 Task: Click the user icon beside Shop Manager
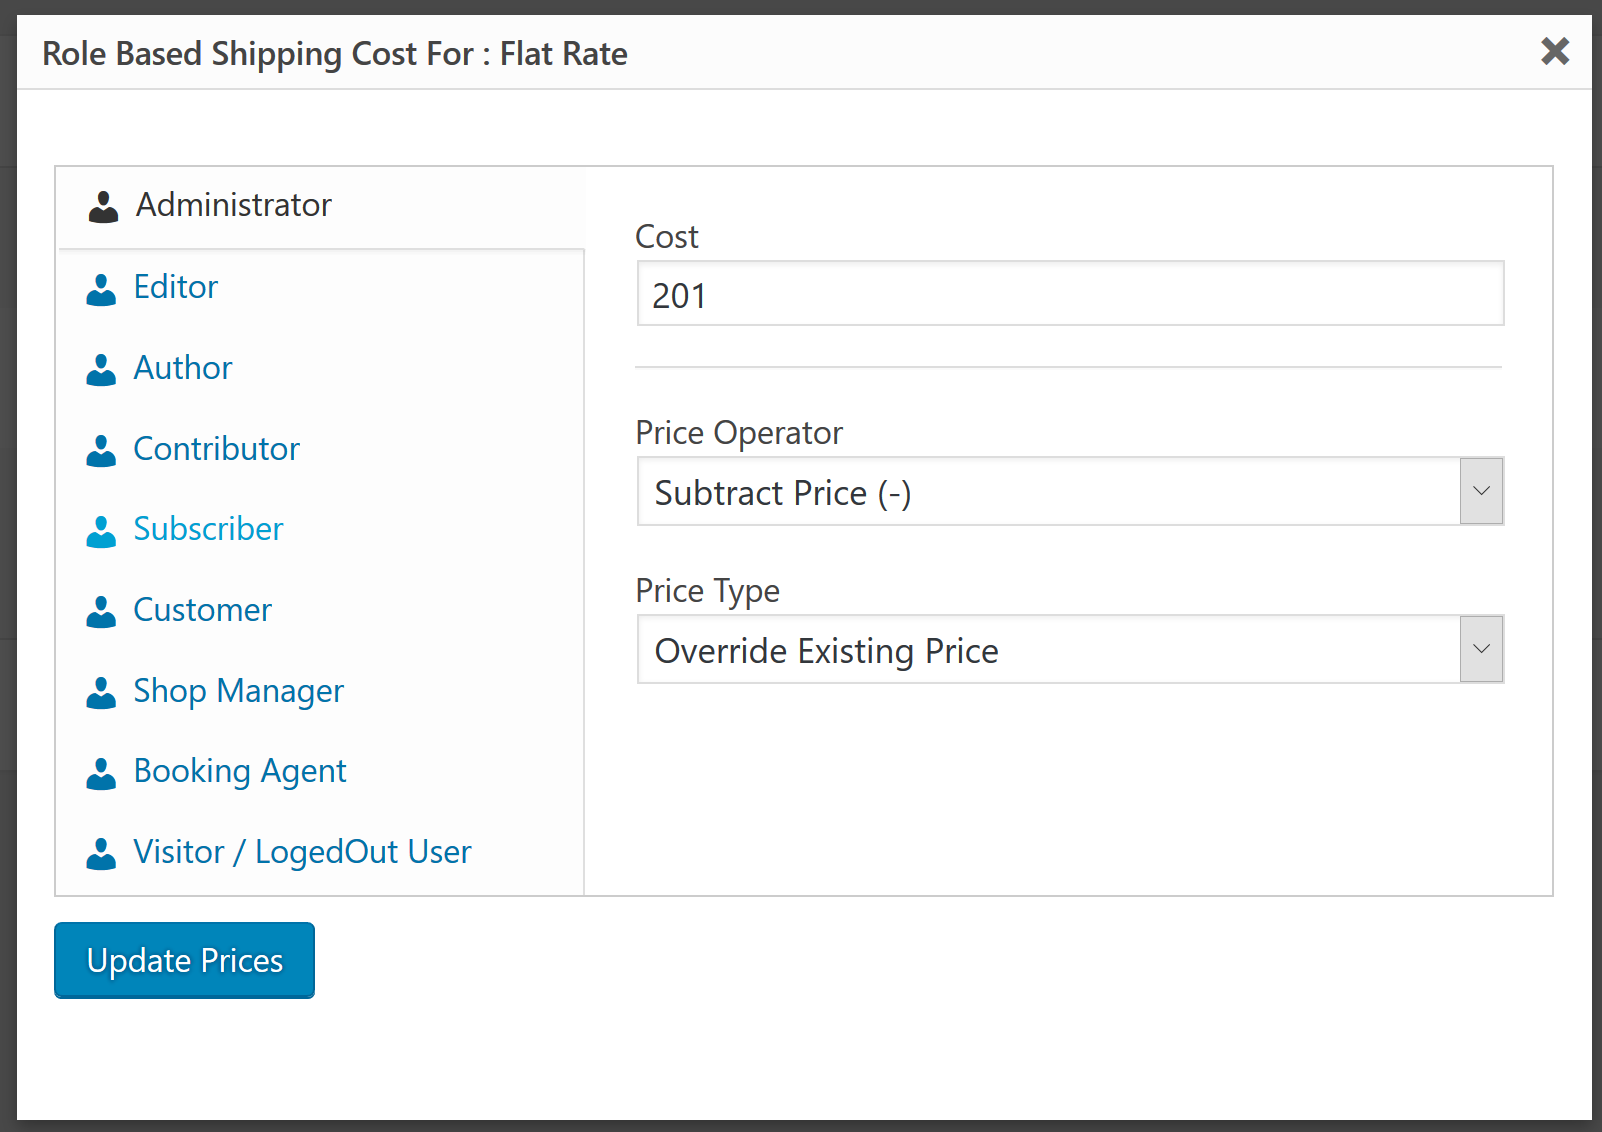pos(101,693)
